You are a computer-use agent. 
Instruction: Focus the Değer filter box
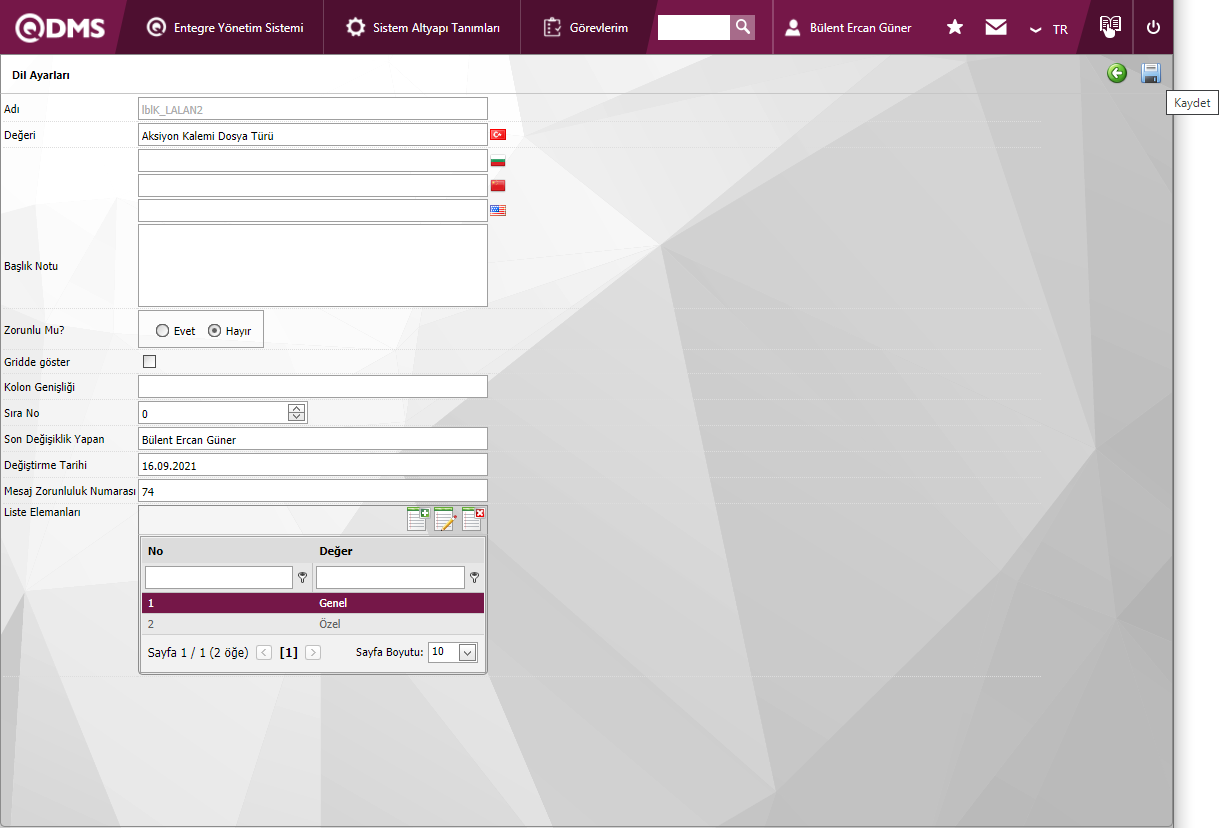click(x=390, y=577)
